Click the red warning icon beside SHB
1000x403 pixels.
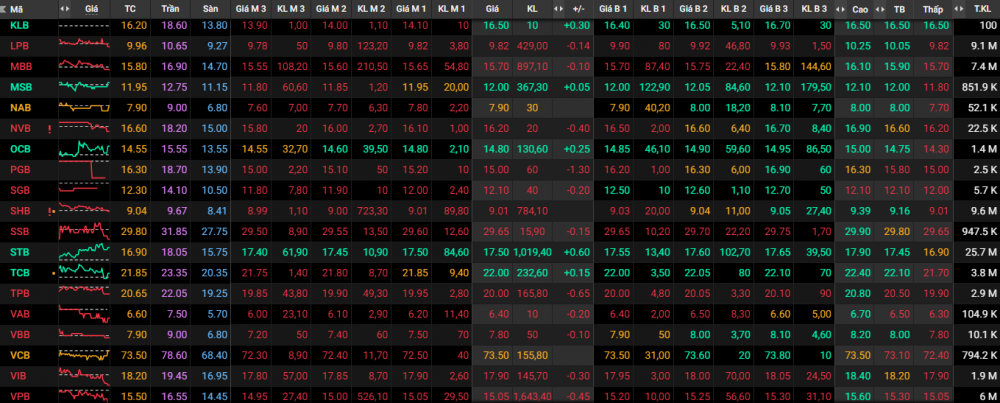coord(49,211)
